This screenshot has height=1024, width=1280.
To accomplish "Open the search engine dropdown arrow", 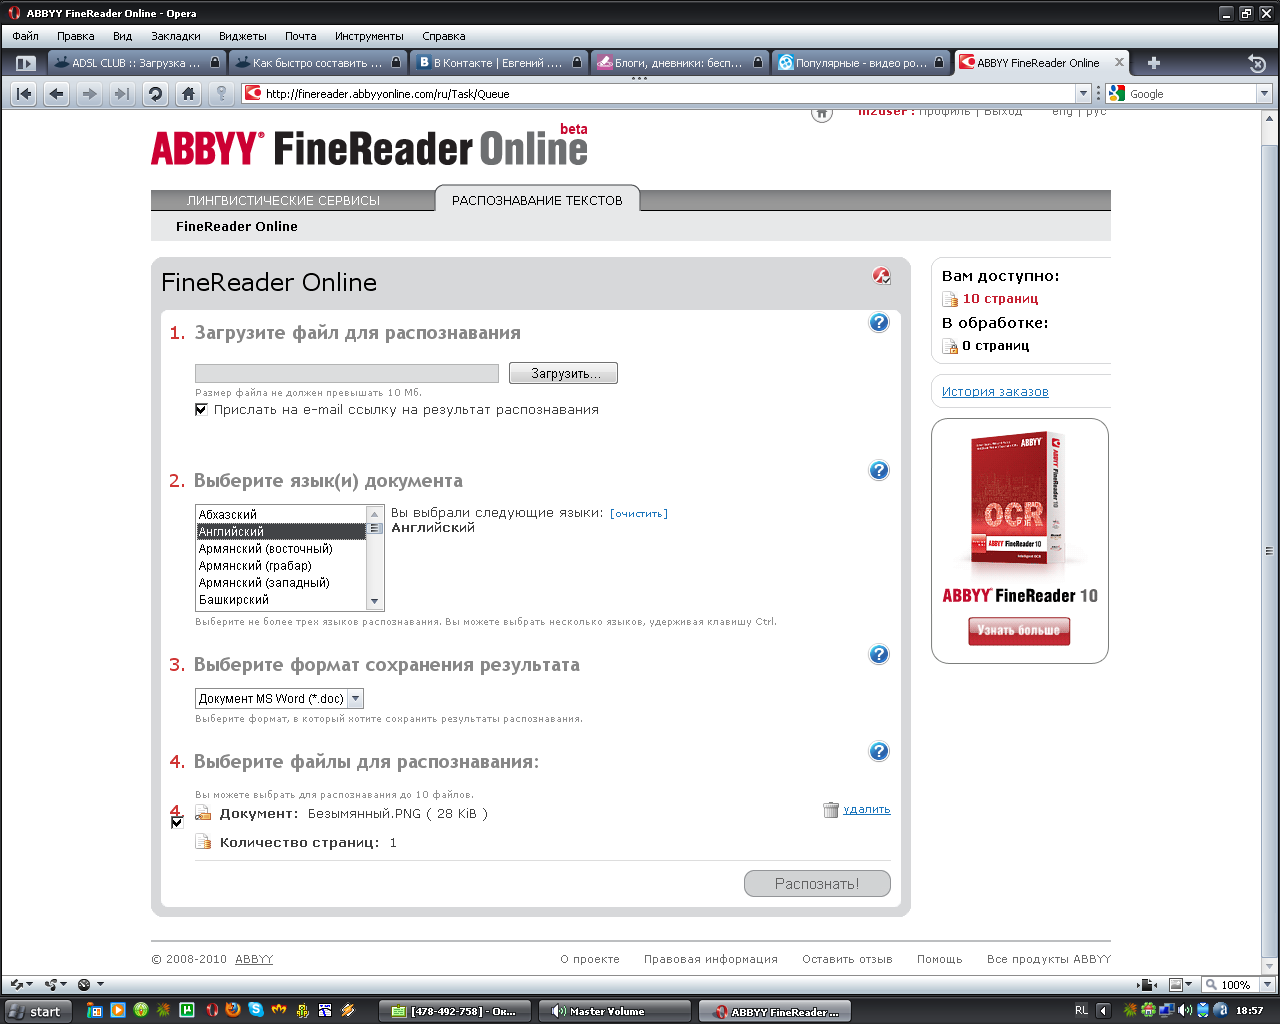I will click(x=1264, y=94).
